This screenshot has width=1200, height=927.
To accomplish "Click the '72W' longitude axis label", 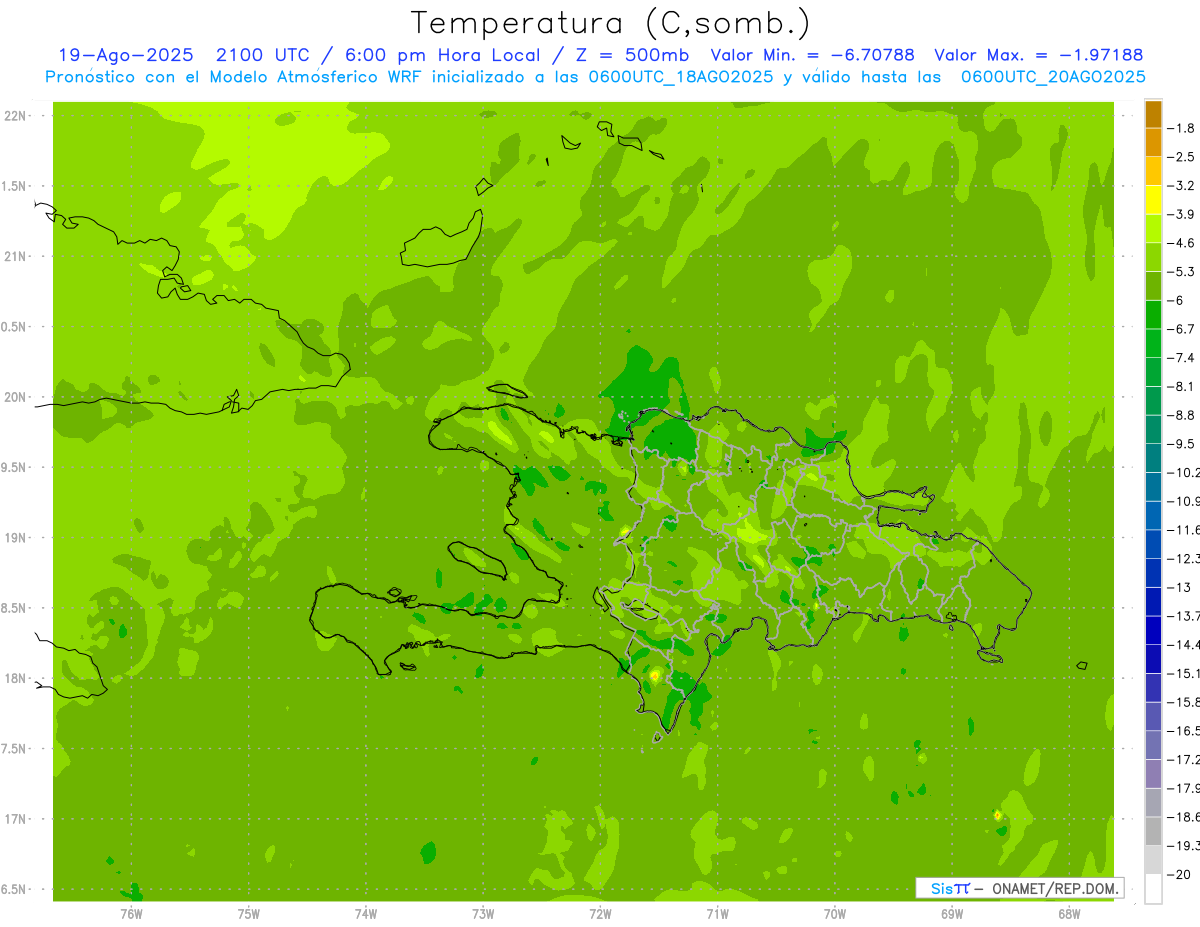I will tap(601, 913).
